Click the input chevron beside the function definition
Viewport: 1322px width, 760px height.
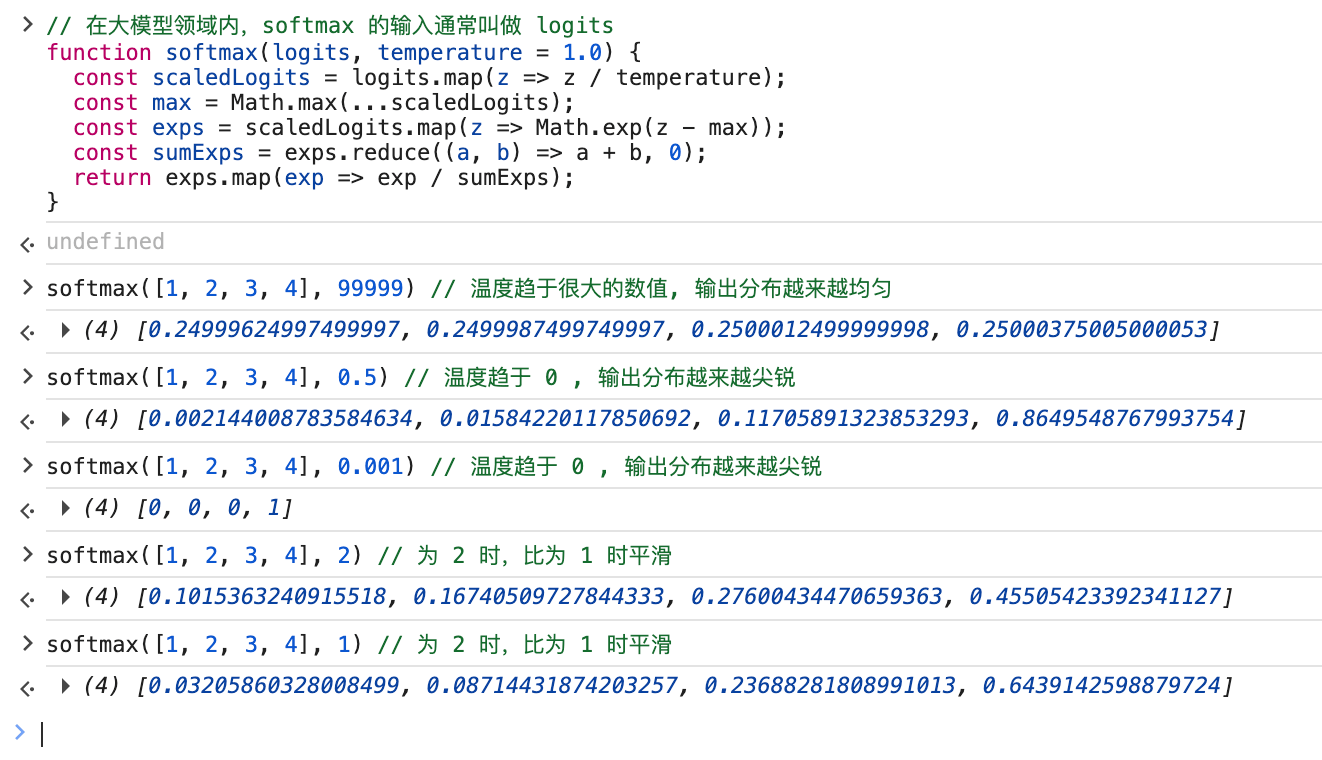point(26,25)
